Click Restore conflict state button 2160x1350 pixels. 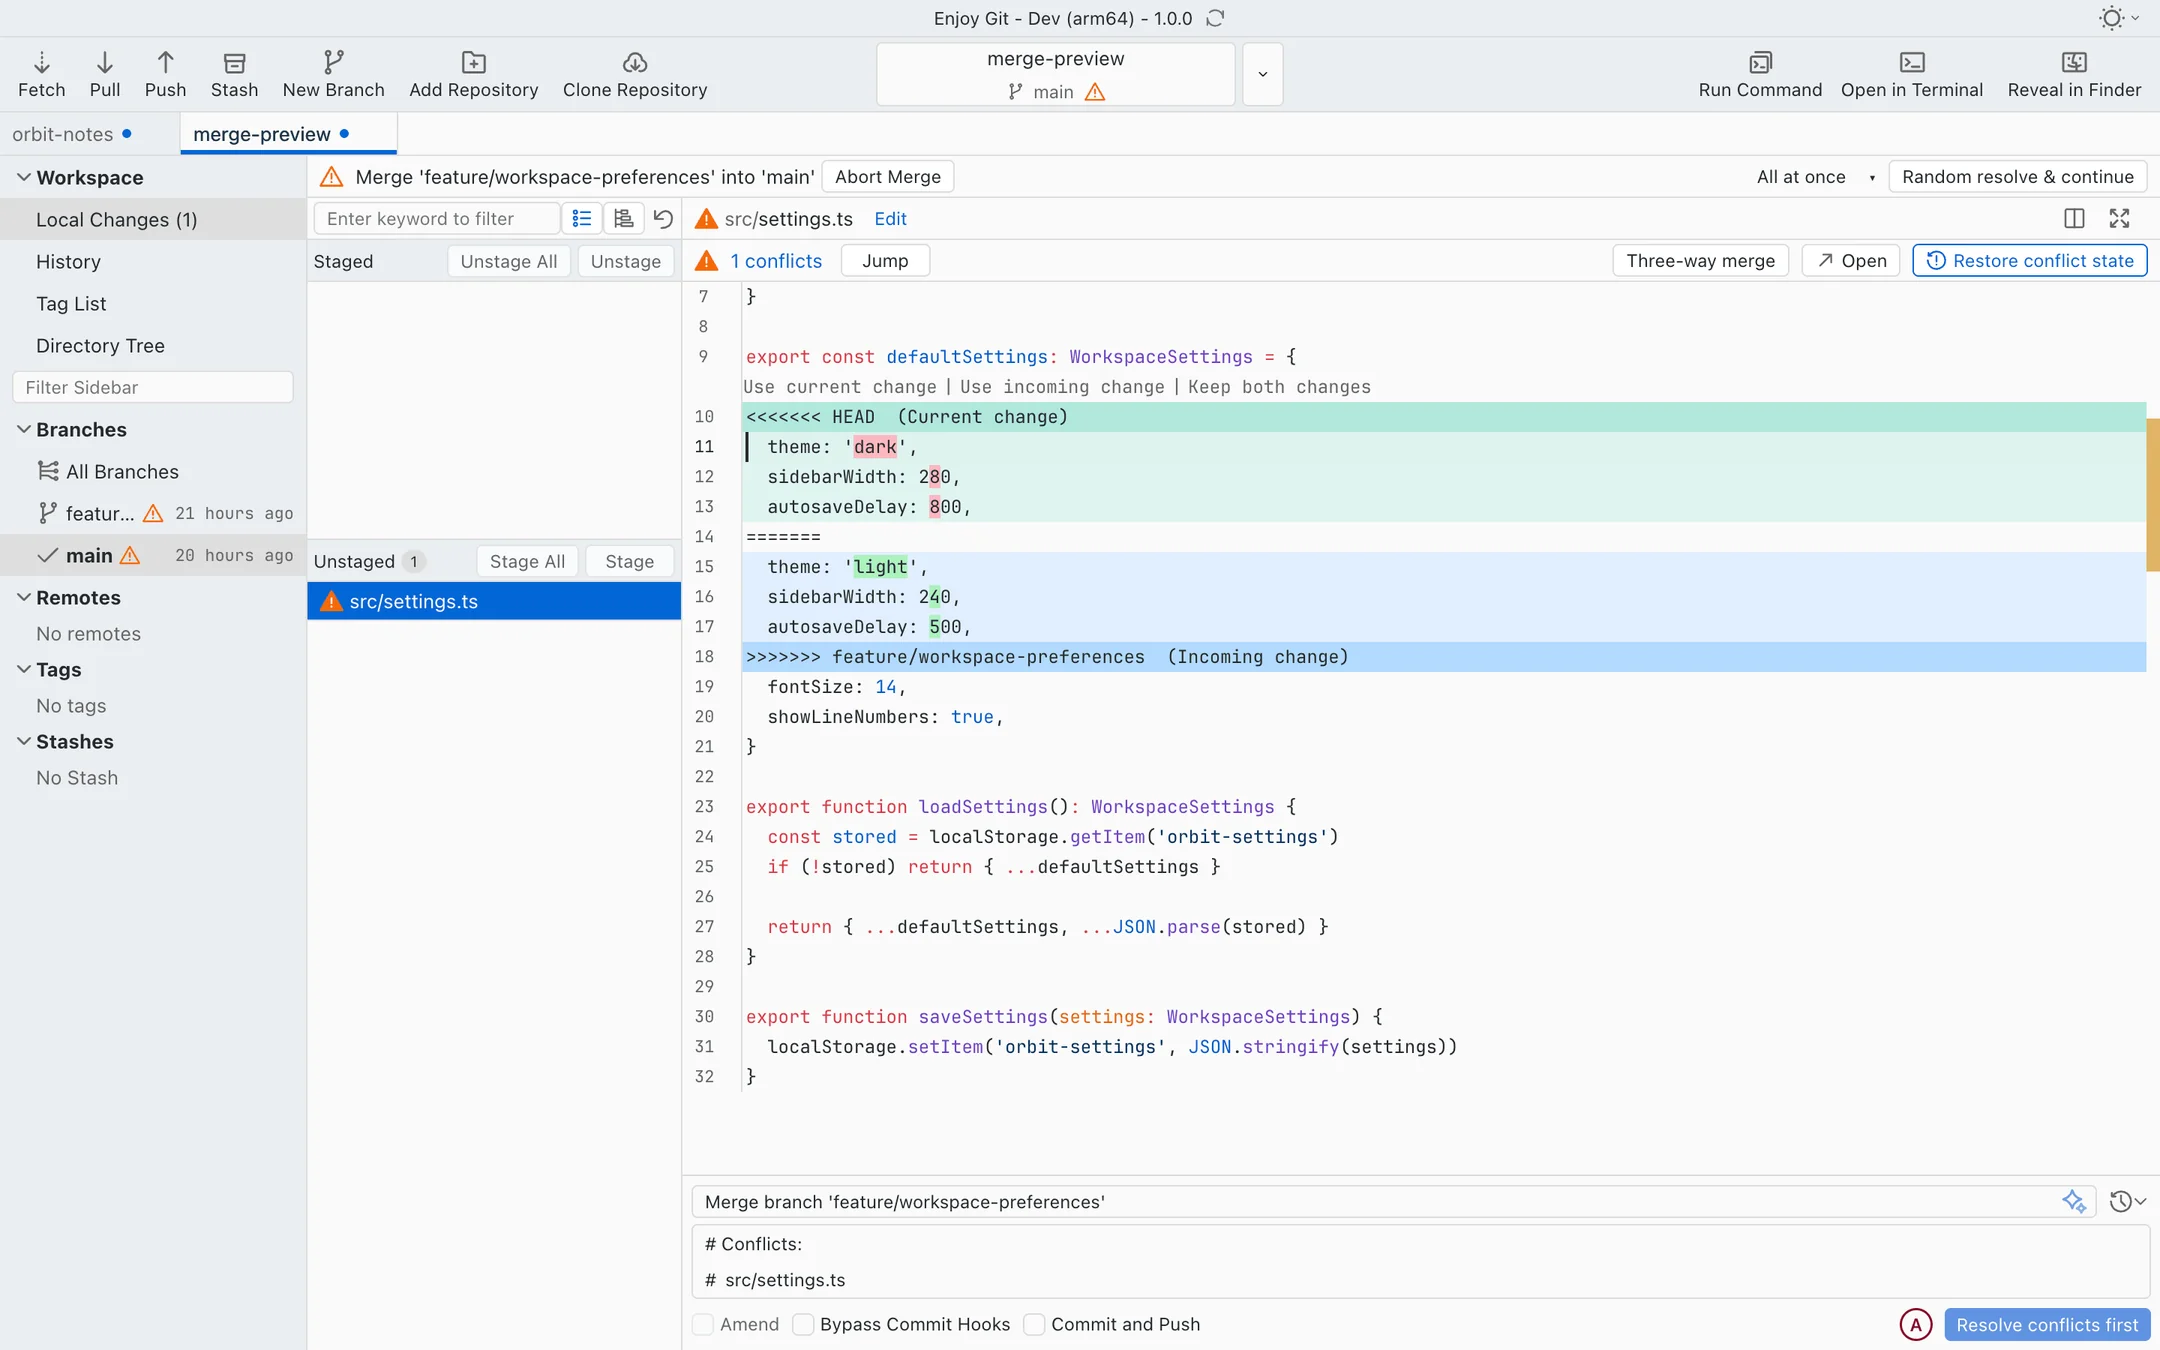[2029, 261]
